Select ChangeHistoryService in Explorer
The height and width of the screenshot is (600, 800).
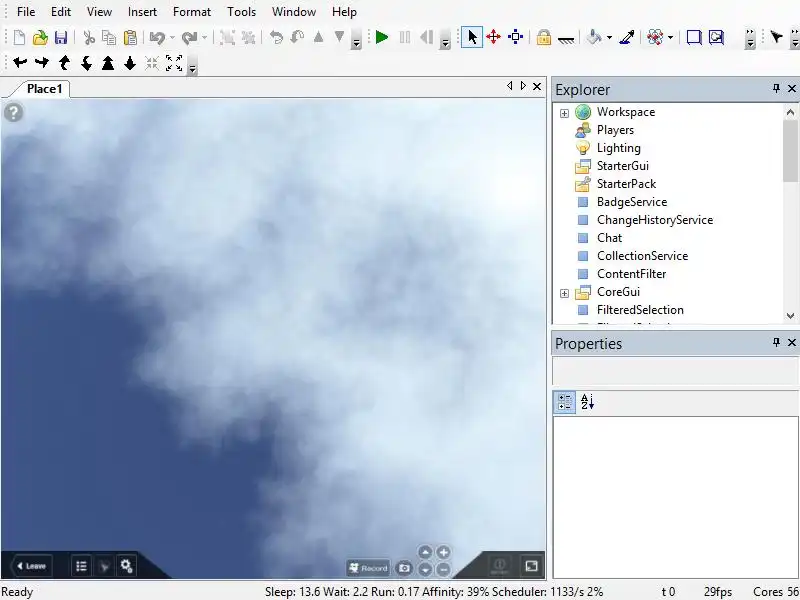tap(655, 220)
